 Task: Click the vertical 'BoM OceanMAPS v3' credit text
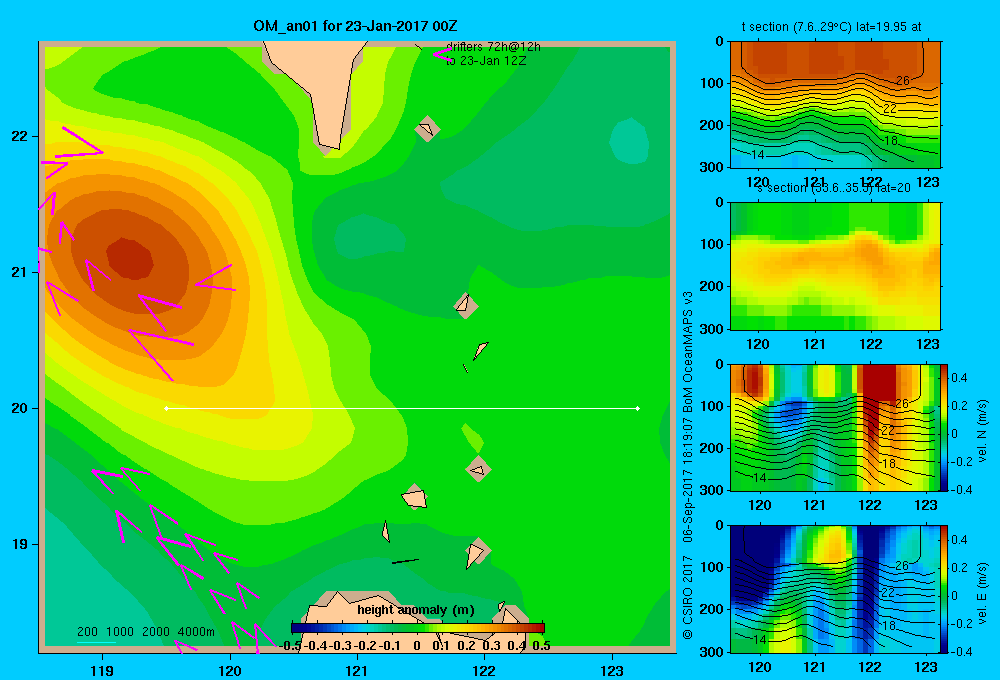click(688, 352)
